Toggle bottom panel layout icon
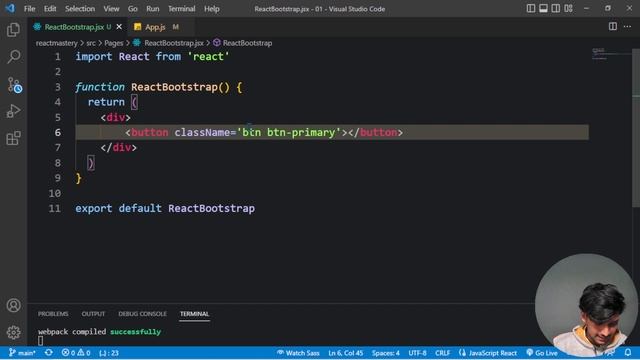This screenshot has height=360, width=640. [543, 9]
